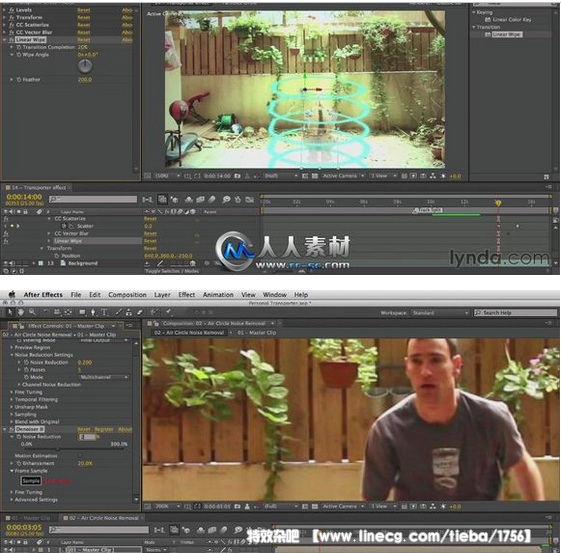Select the Rotation tool
The image size is (561, 553).
[46, 312]
